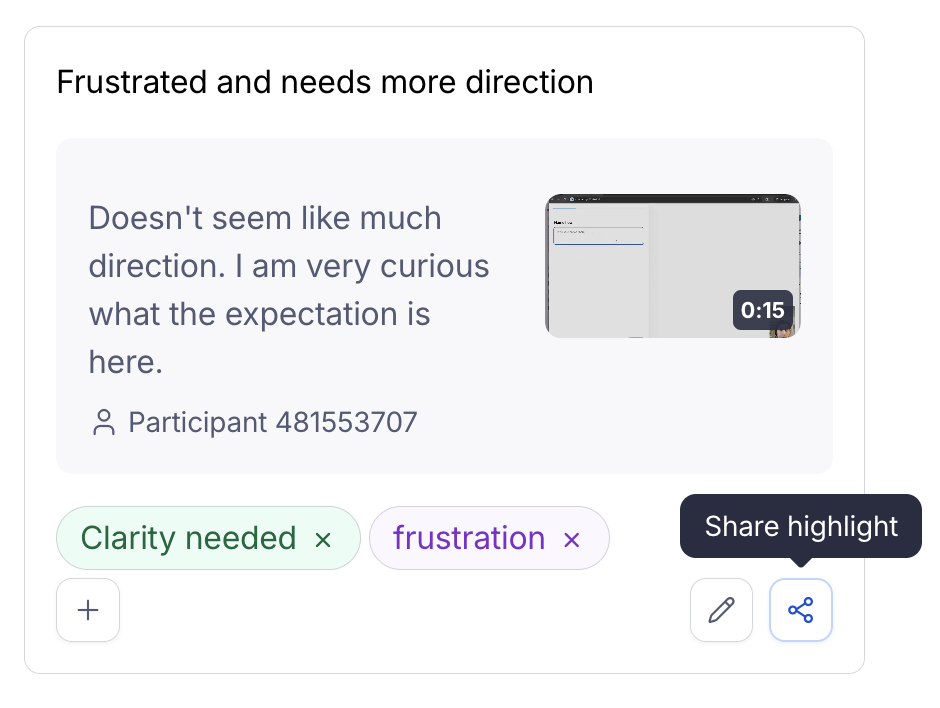Select the purple frustration tag label
Viewport: 940px width, 708px height.
click(468, 538)
